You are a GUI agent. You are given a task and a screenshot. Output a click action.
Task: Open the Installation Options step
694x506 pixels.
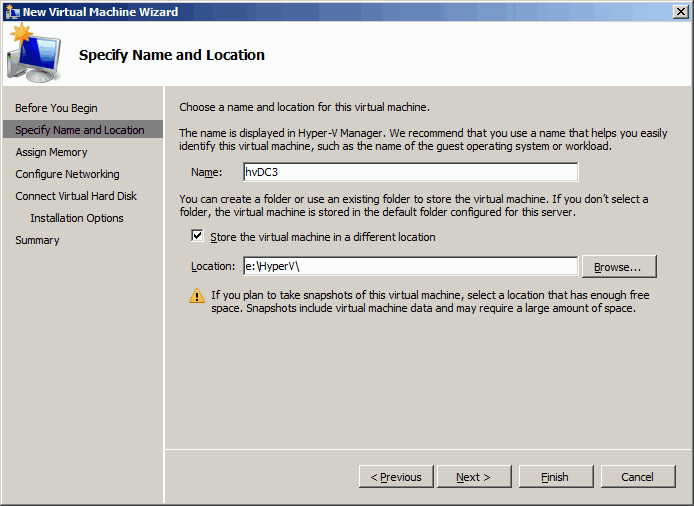pos(77,218)
